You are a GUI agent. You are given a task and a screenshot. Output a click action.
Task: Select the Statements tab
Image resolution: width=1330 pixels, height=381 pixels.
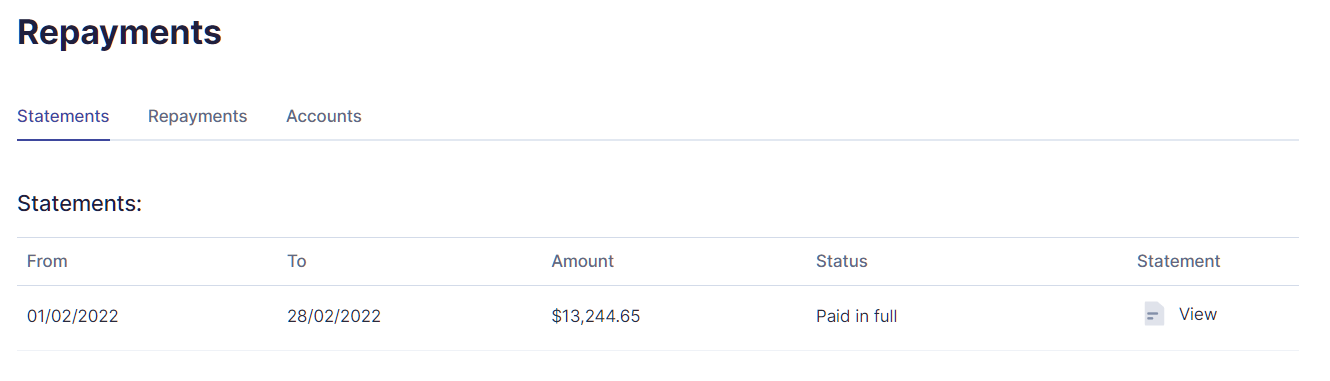63,116
